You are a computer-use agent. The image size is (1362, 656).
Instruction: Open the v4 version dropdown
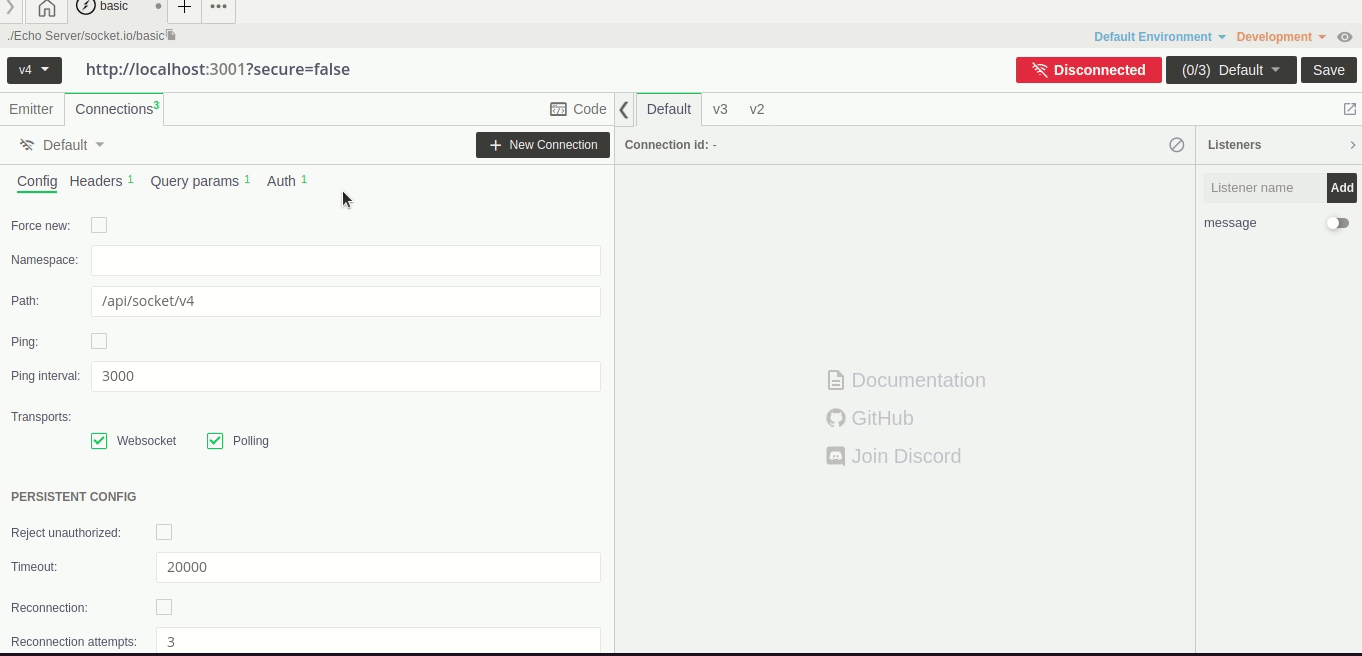click(34, 70)
